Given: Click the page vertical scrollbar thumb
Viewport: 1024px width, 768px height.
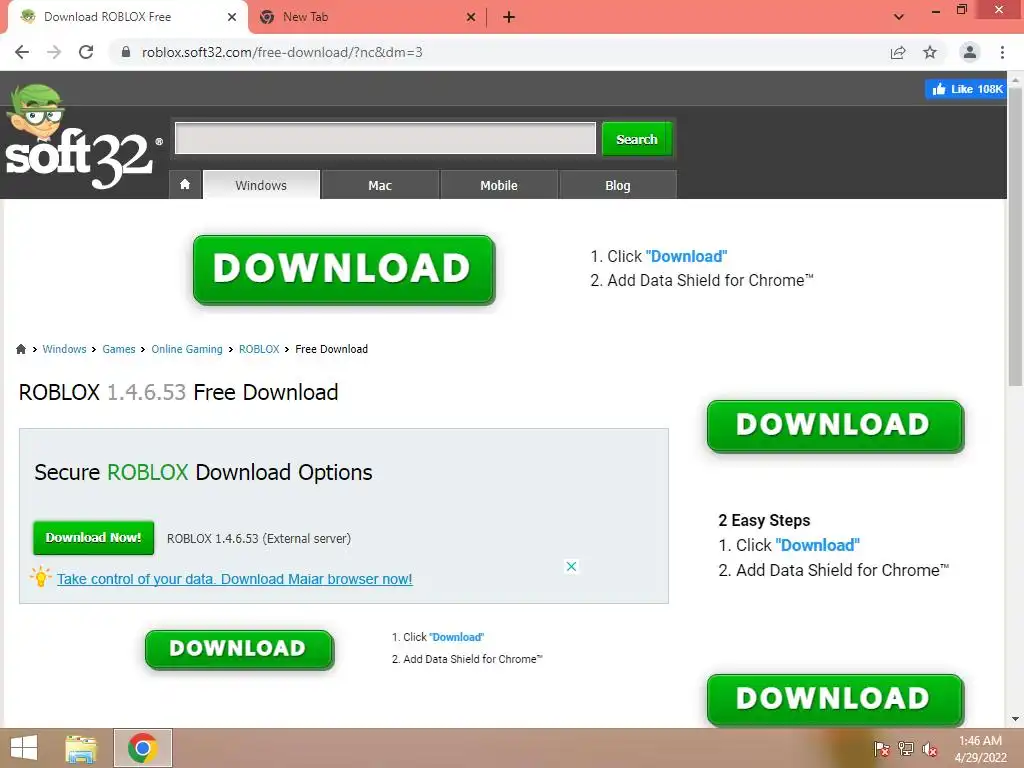Looking at the screenshot, I should click(x=1015, y=238).
